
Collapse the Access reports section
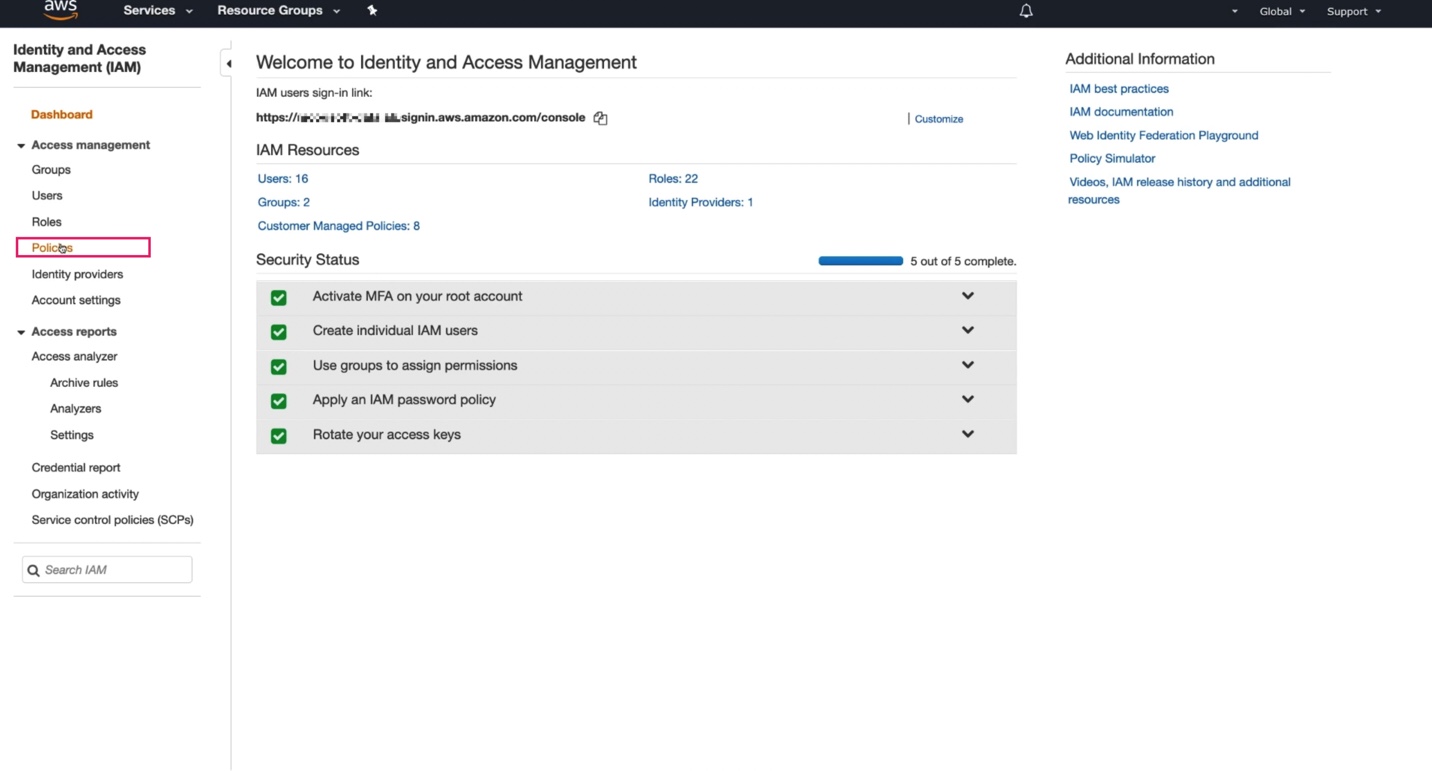click(x=21, y=332)
